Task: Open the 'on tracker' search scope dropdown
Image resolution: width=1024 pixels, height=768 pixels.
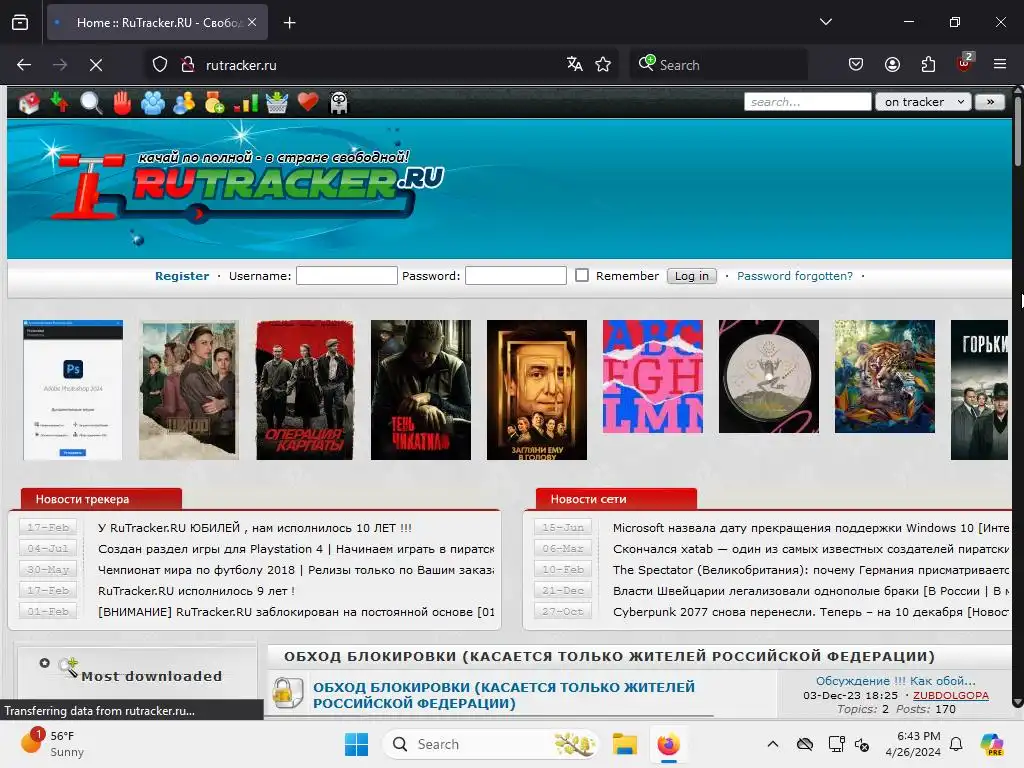Action: coord(923,102)
